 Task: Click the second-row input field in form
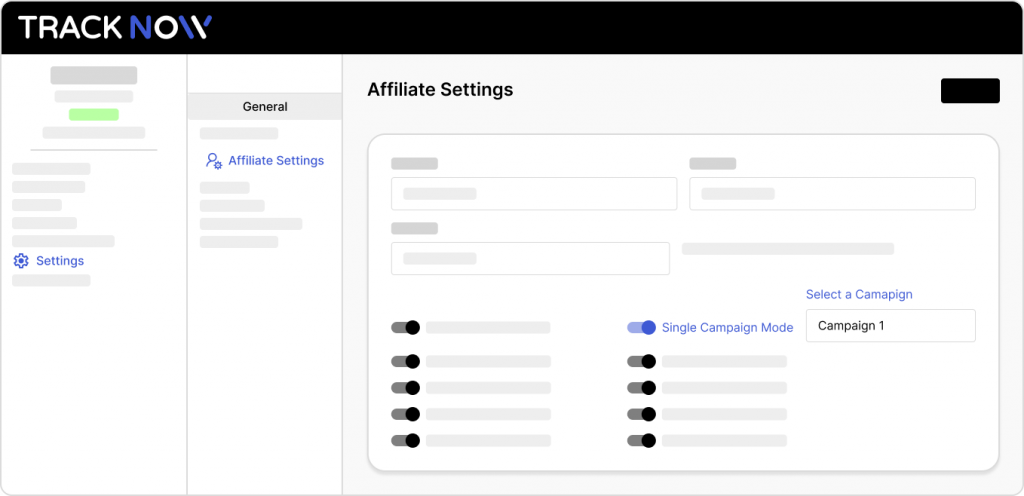(530, 258)
